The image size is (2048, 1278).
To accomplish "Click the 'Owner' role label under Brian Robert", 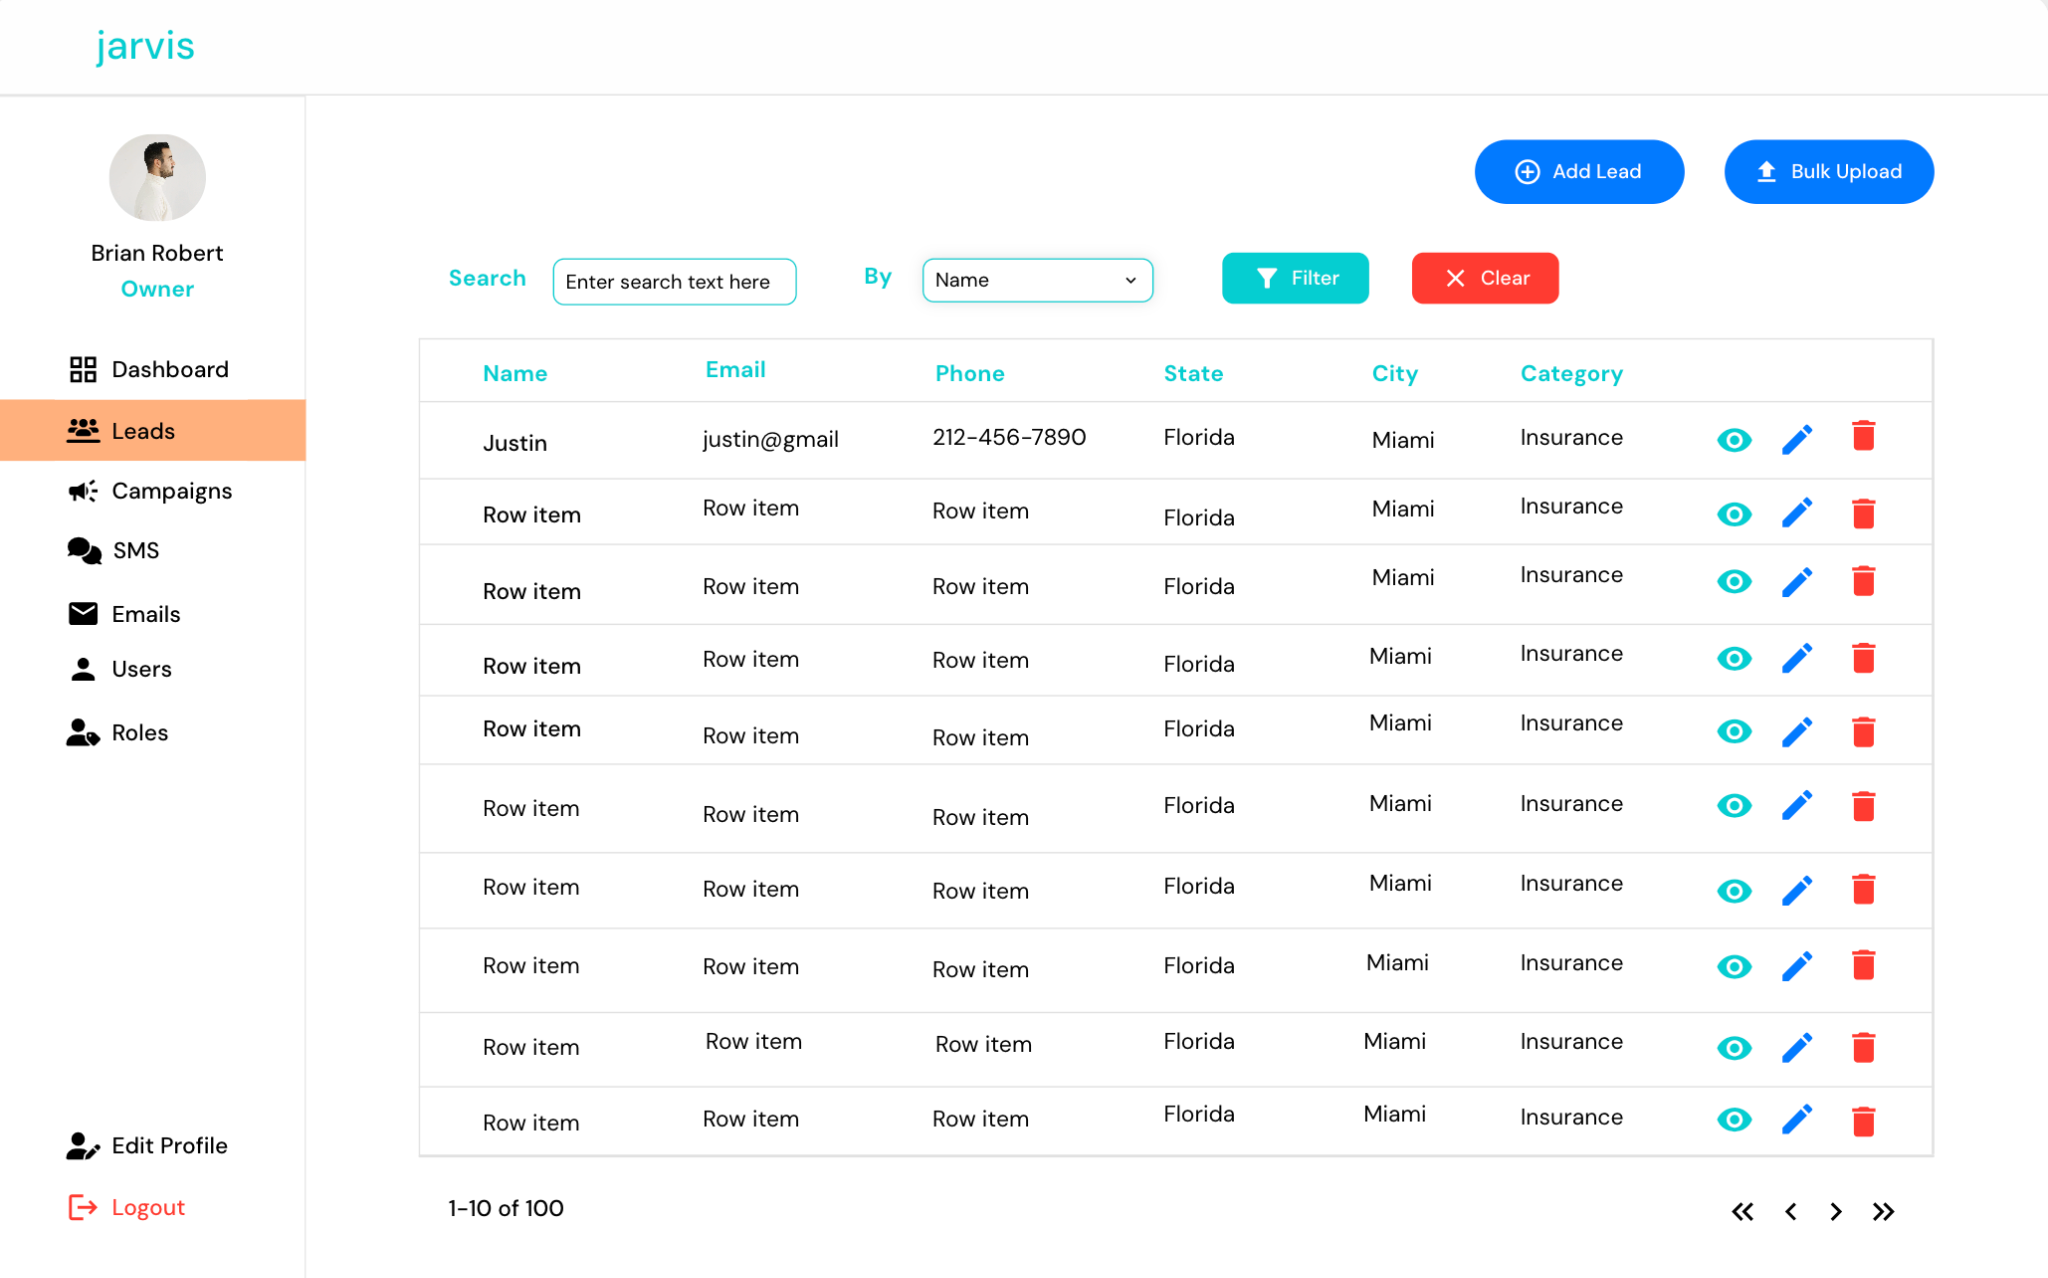I will click(157, 289).
